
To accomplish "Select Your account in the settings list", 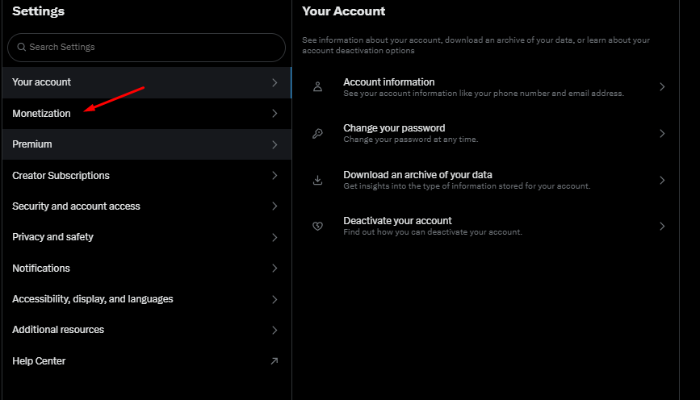I will point(41,82).
